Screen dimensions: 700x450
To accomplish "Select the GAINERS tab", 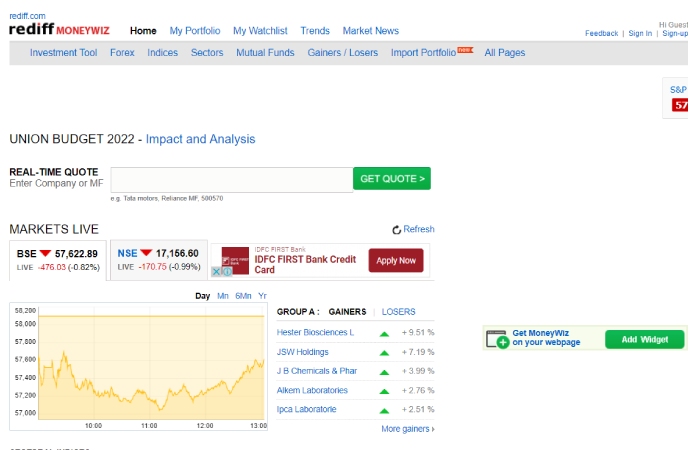I will click(x=347, y=312).
